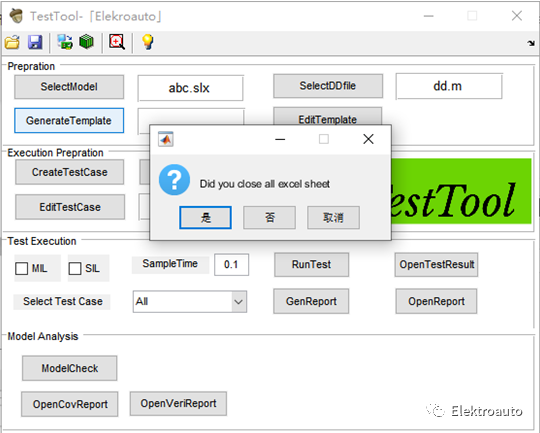Confirm dialog with the 是 button
540x433 pixels.
(x=205, y=218)
